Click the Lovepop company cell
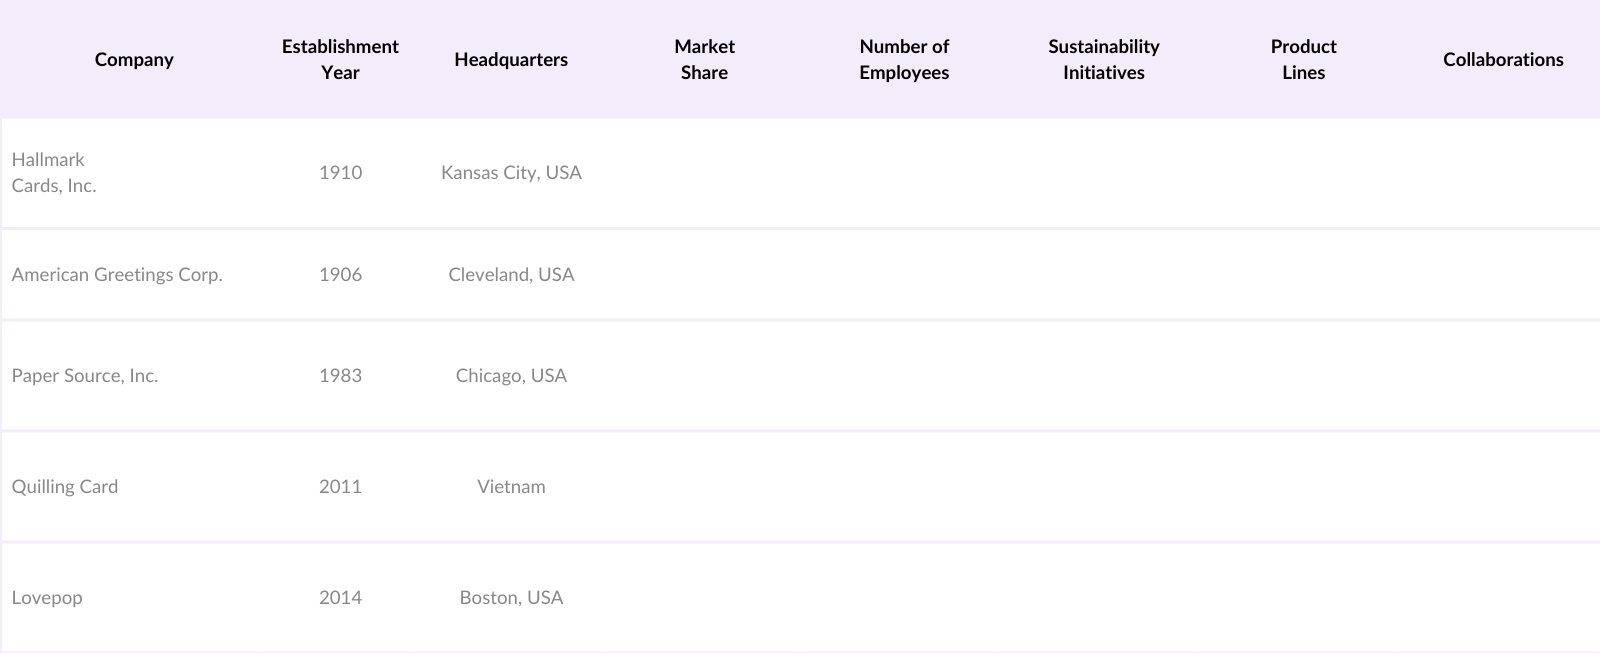The image size is (1600, 653). (47, 597)
